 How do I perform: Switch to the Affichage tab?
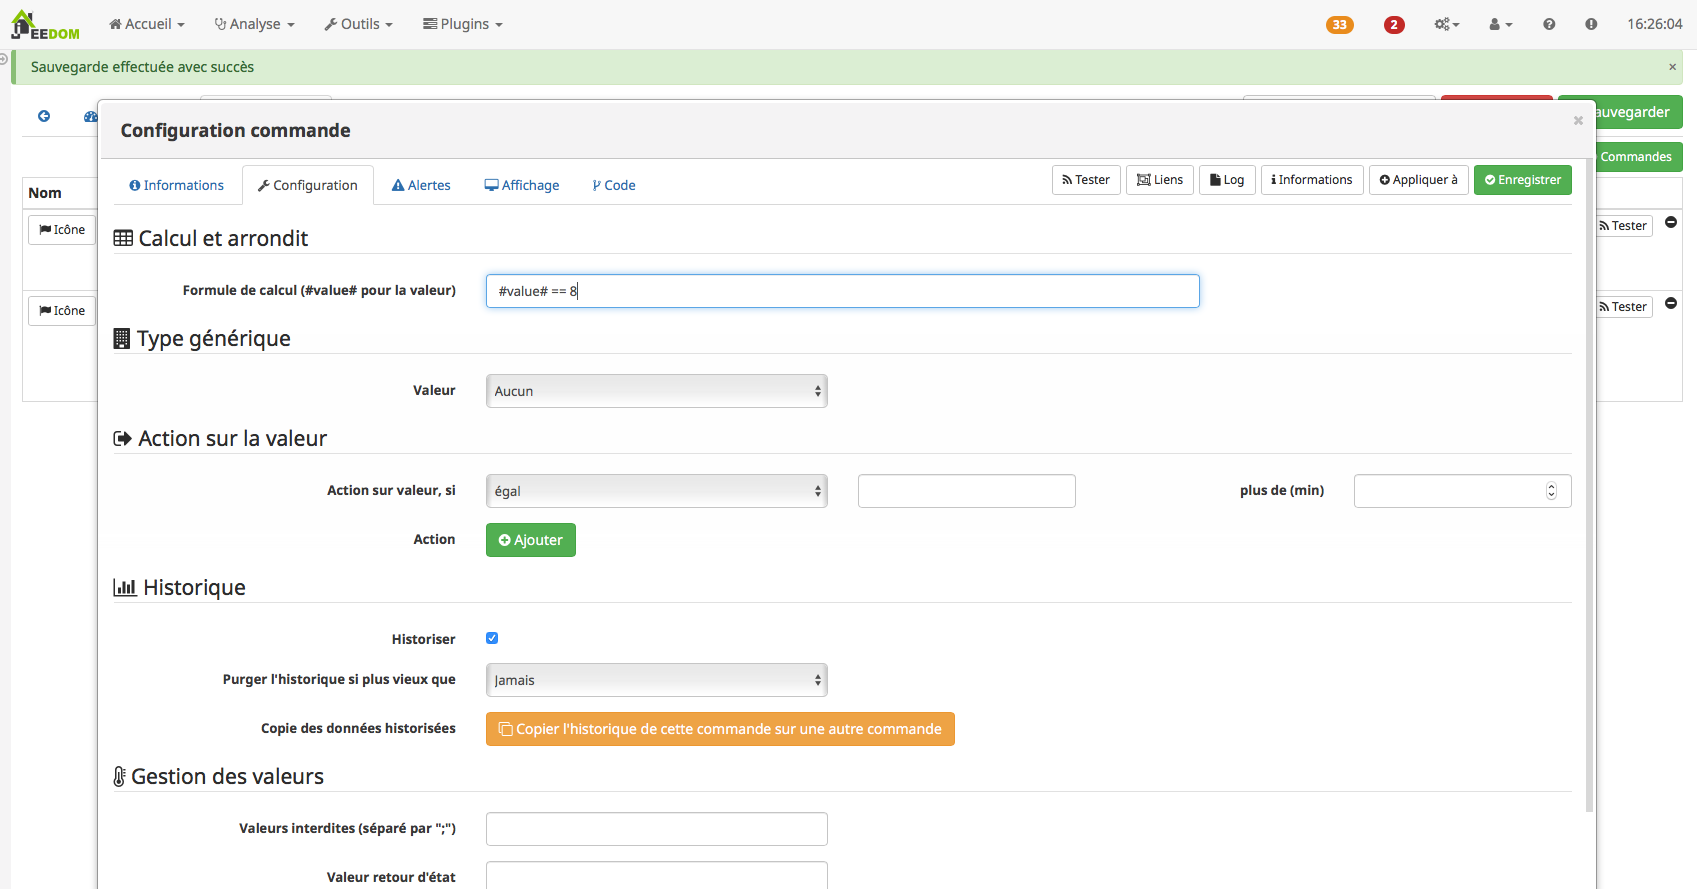[522, 185]
